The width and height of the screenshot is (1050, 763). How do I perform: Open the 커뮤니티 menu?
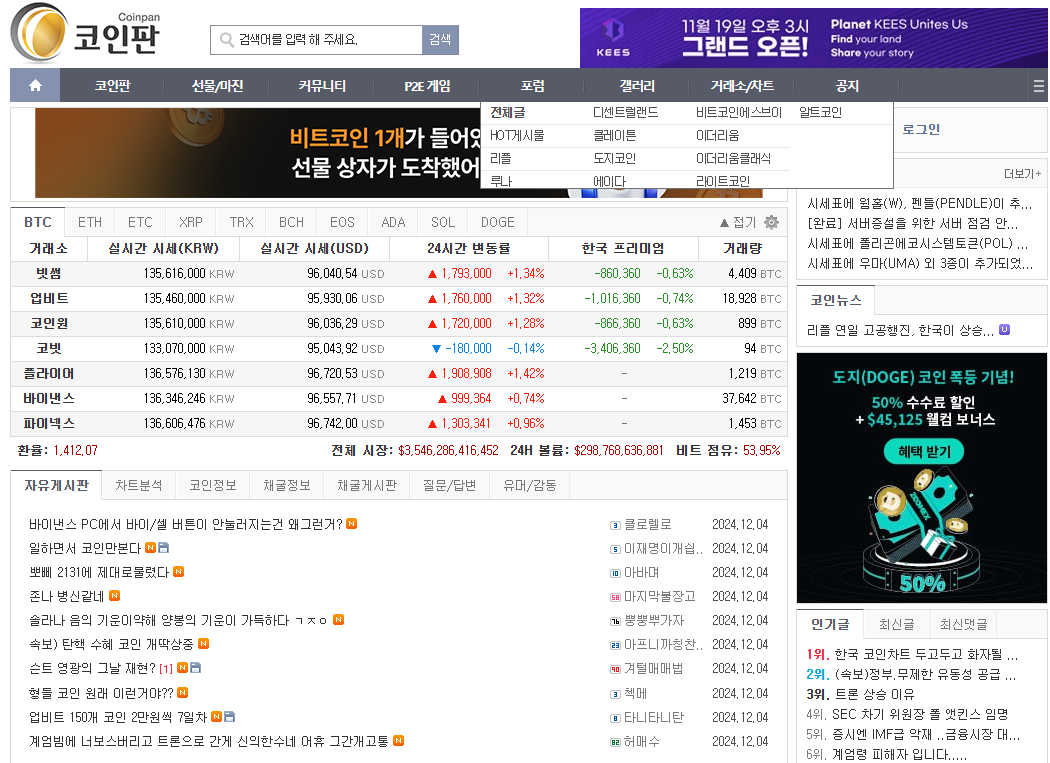pyautogui.click(x=322, y=86)
